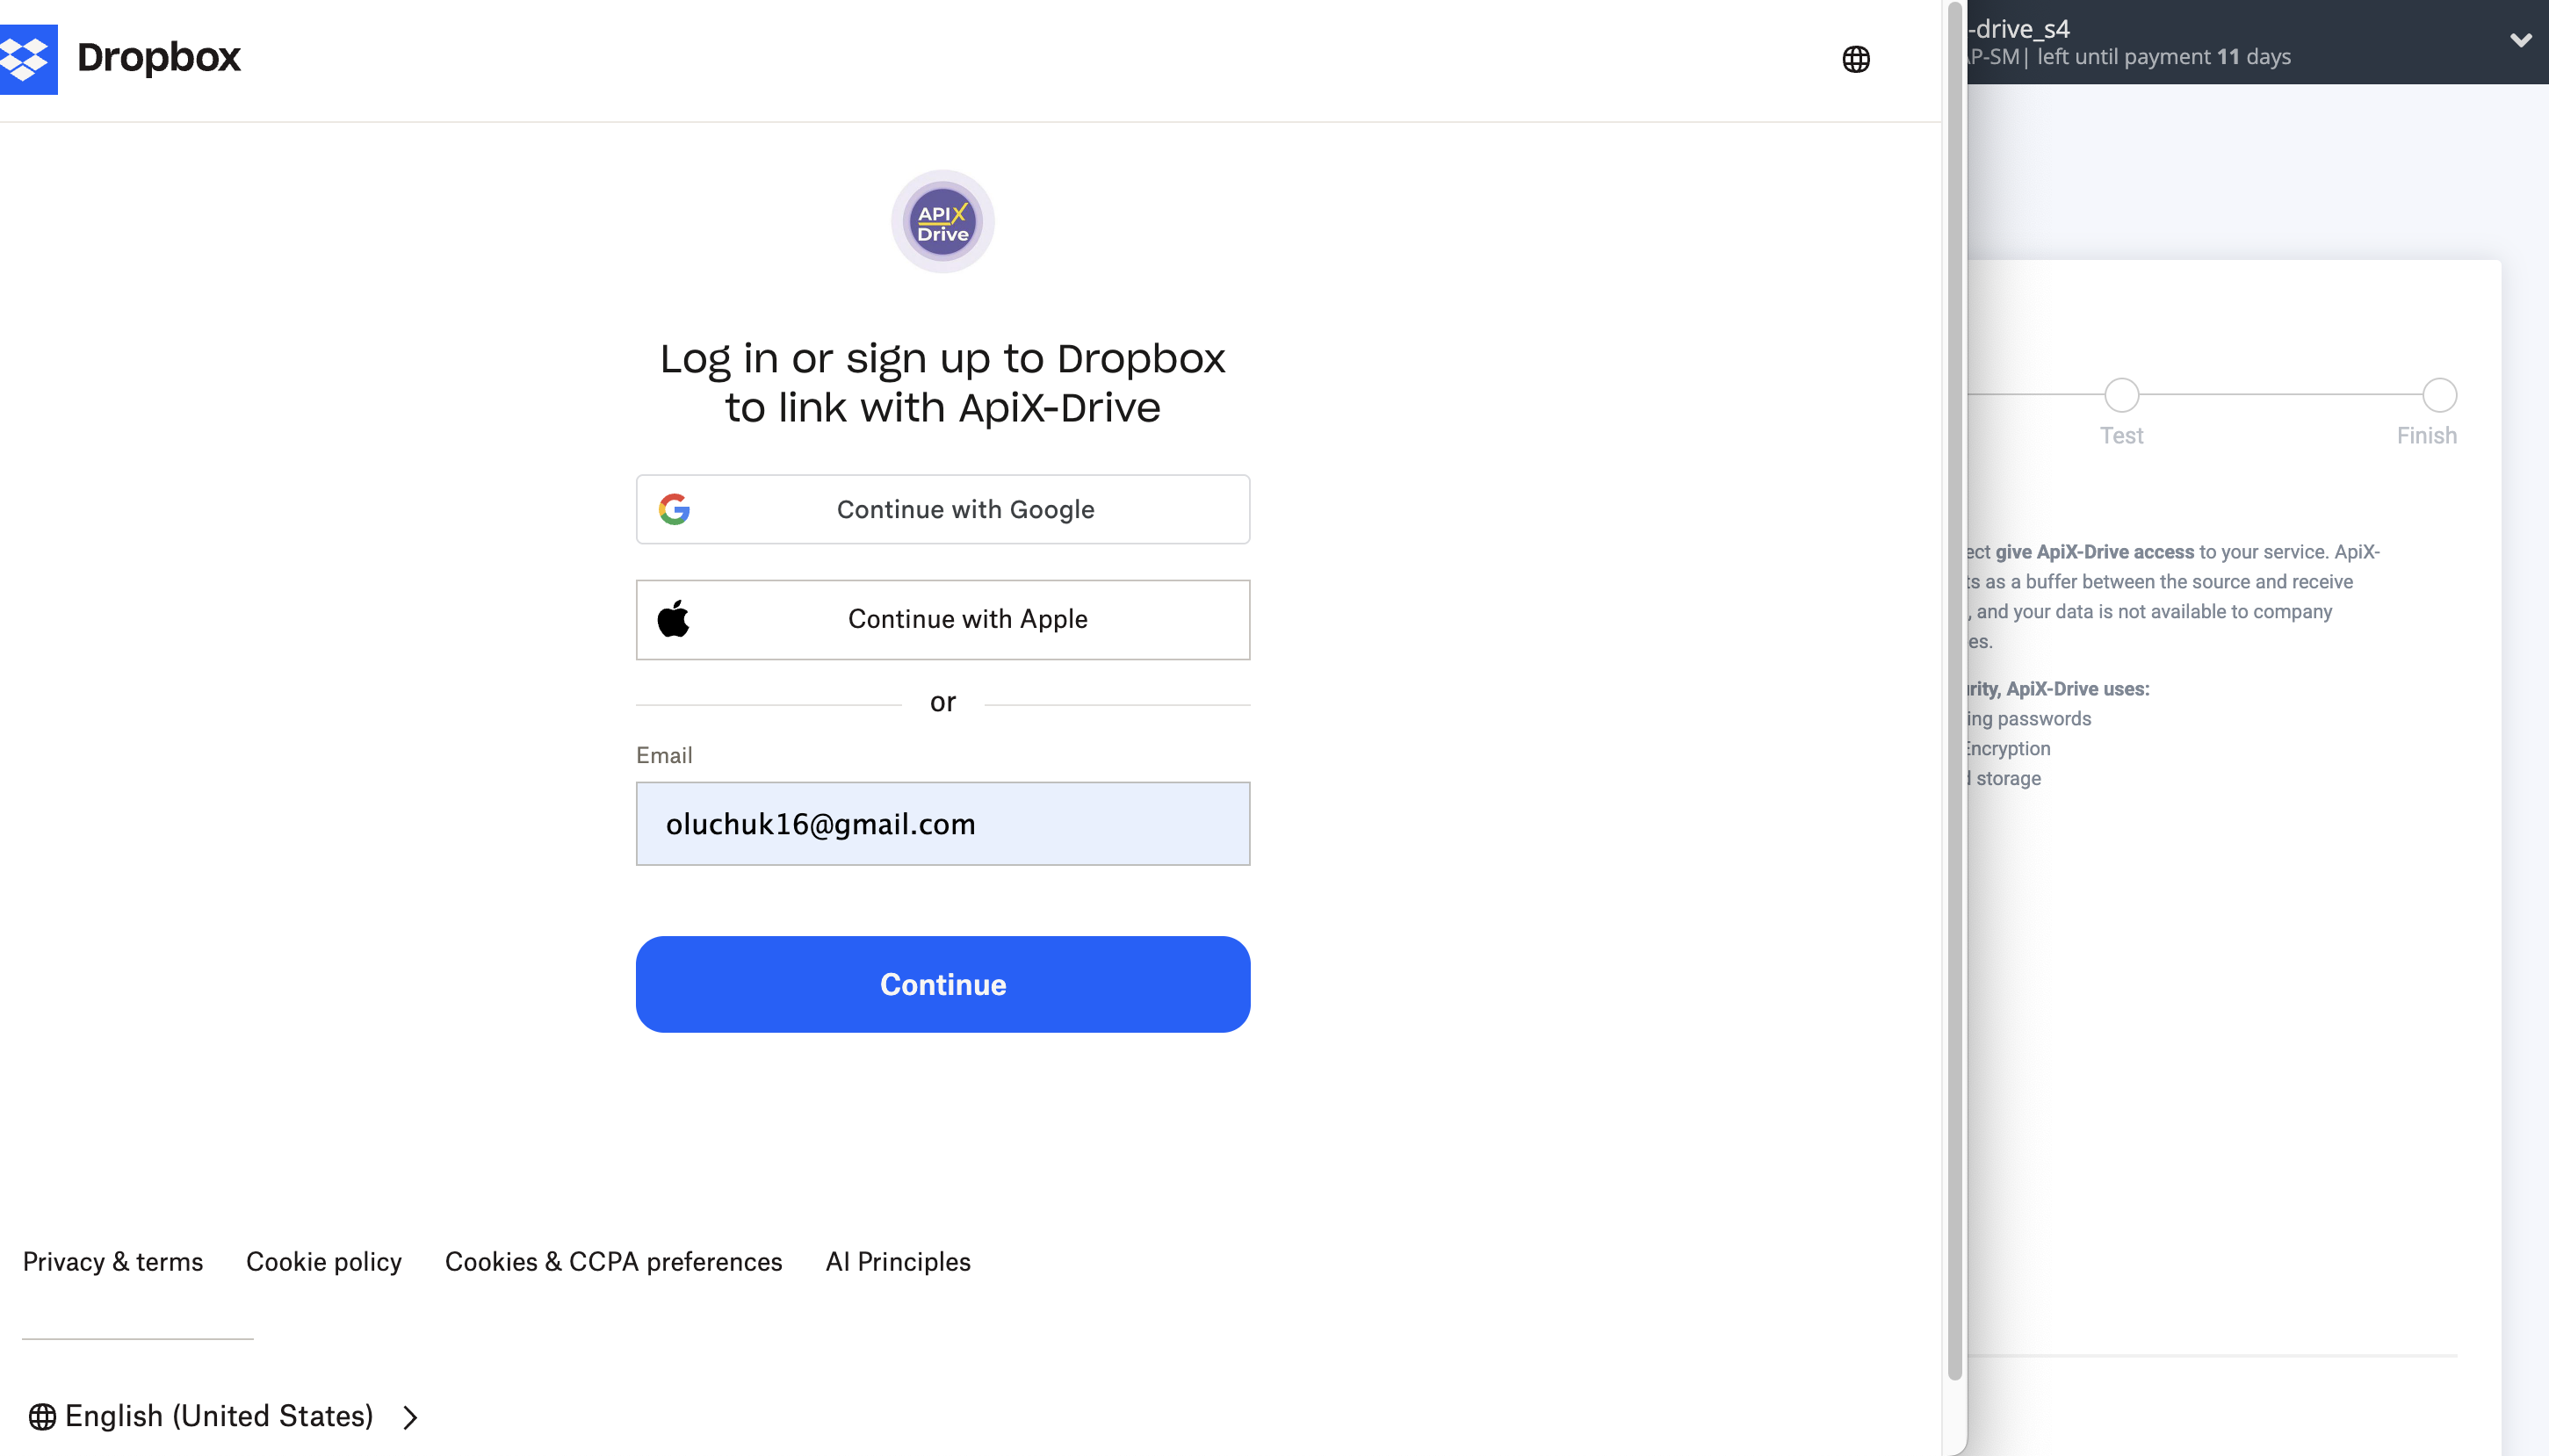
Task: Click the Test step circle
Action: [2121, 395]
